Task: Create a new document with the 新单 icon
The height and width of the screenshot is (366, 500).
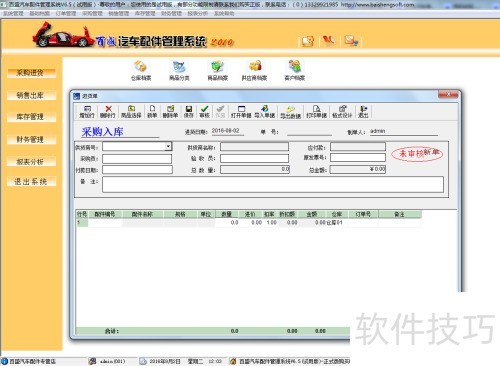Action: coord(152,111)
